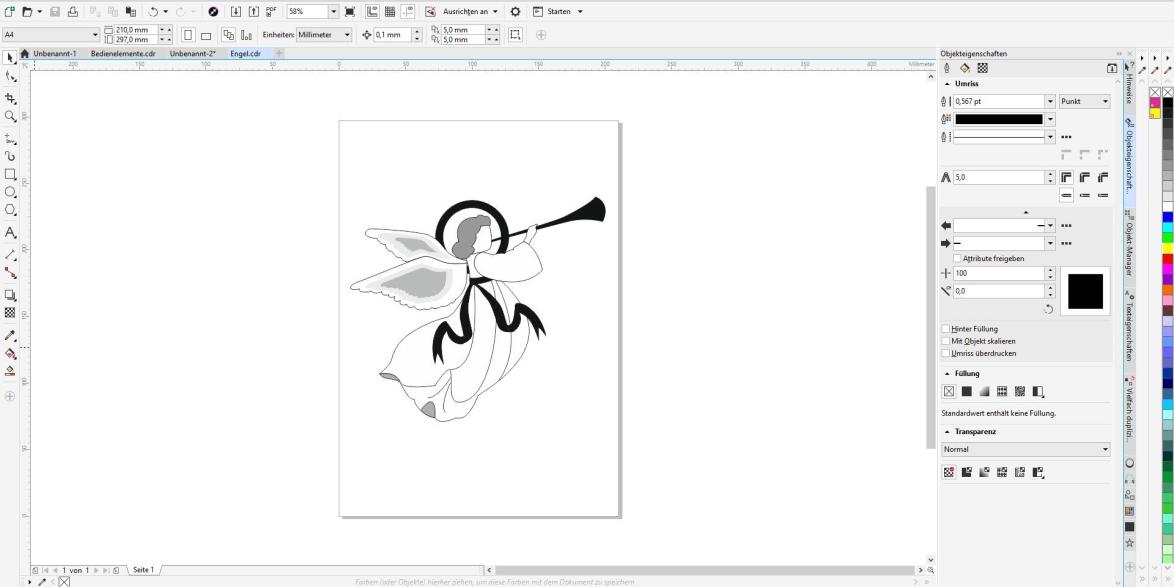Open the zoom level 58% dropdown

(333, 11)
